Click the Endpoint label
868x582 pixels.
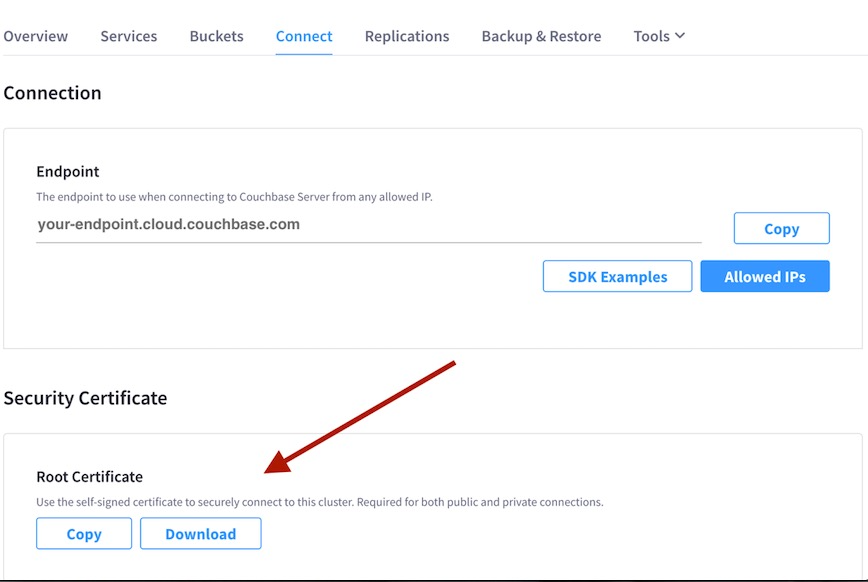pos(68,172)
